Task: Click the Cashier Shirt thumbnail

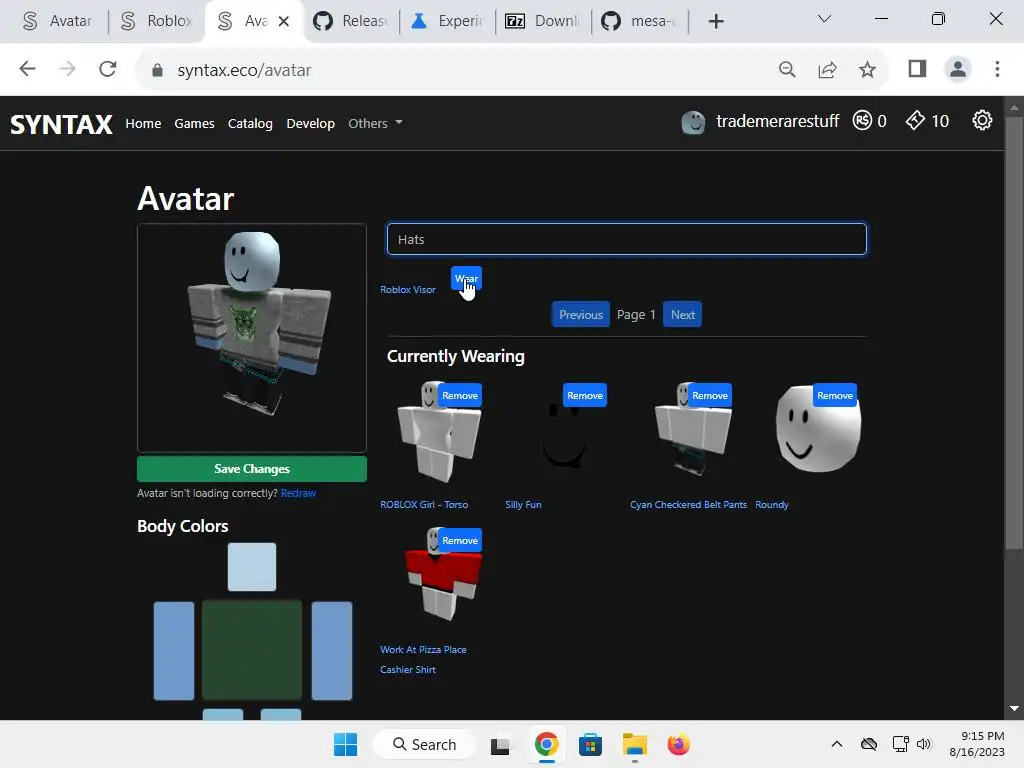Action: click(x=443, y=575)
